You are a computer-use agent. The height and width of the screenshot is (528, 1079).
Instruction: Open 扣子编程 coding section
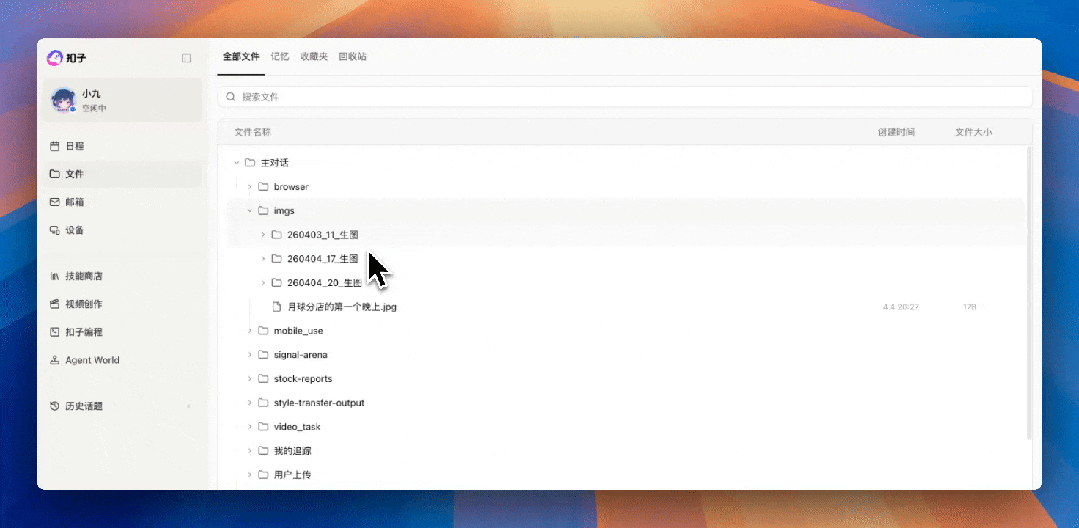84,332
